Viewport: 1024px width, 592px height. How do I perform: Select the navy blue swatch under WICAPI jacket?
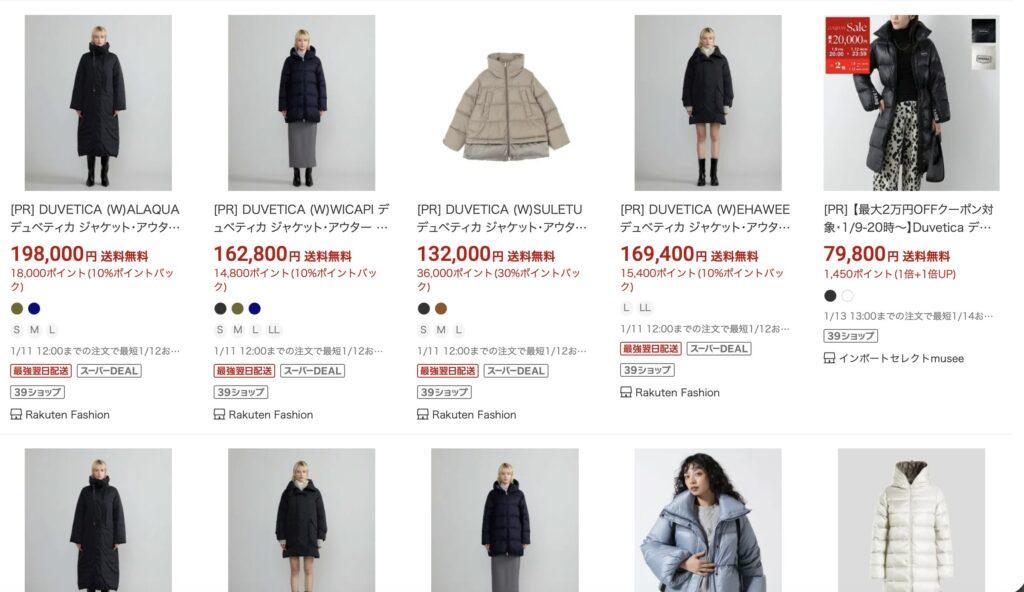255,308
